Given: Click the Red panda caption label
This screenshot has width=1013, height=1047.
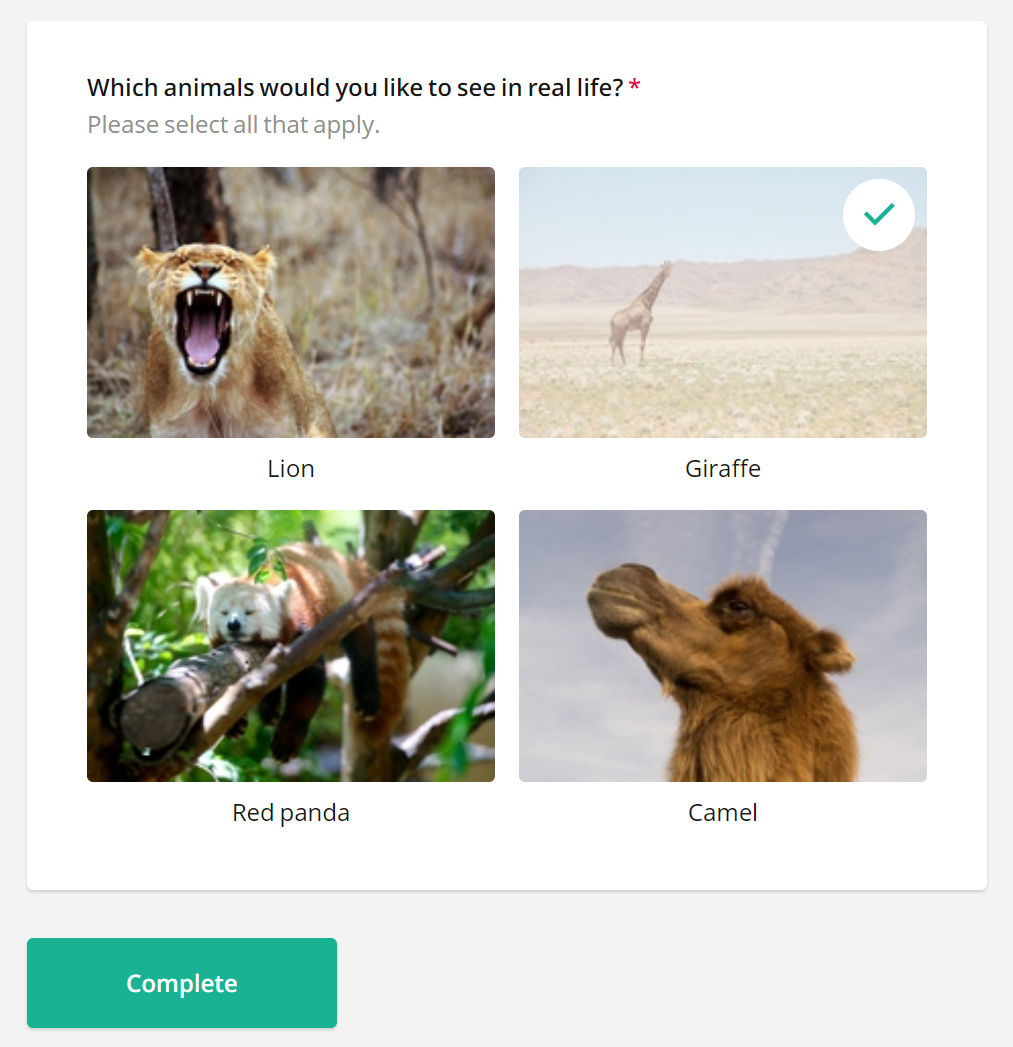Looking at the screenshot, I should 290,812.
